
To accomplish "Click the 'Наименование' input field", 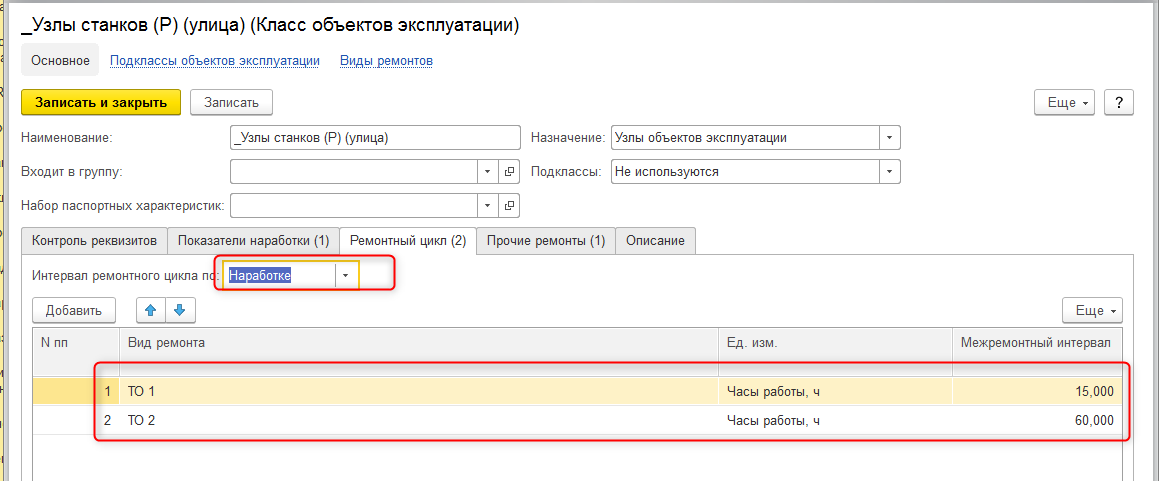I will click(x=376, y=137).
